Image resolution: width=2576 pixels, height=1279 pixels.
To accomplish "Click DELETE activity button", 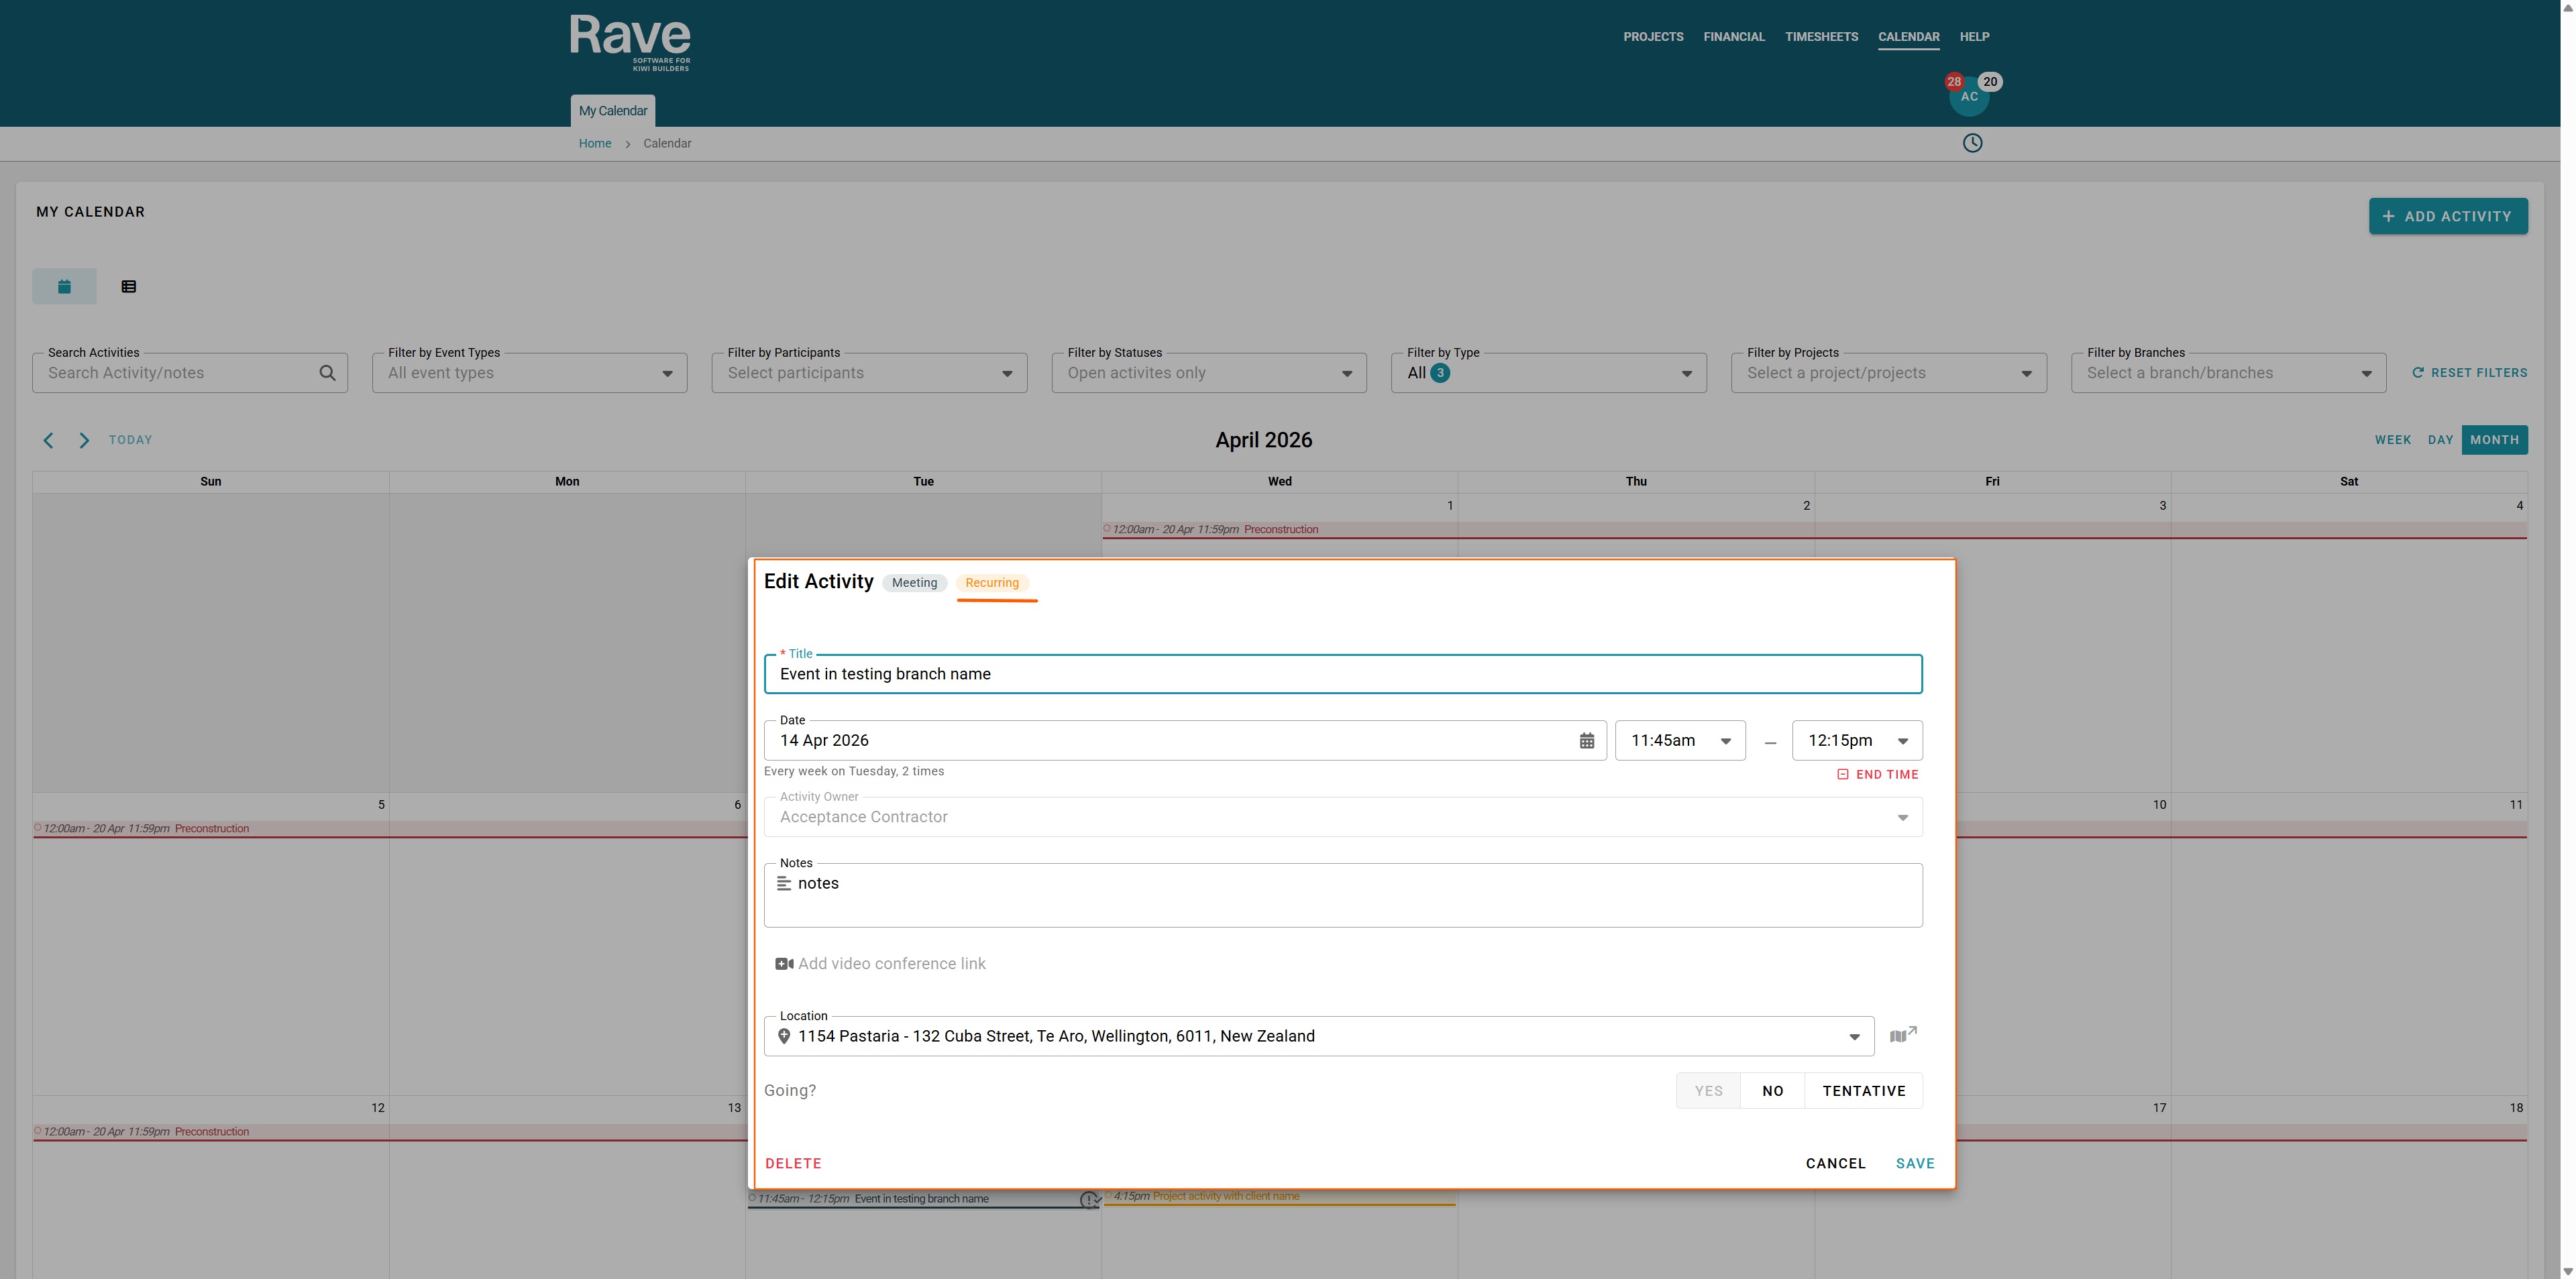I will point(793,1163).
